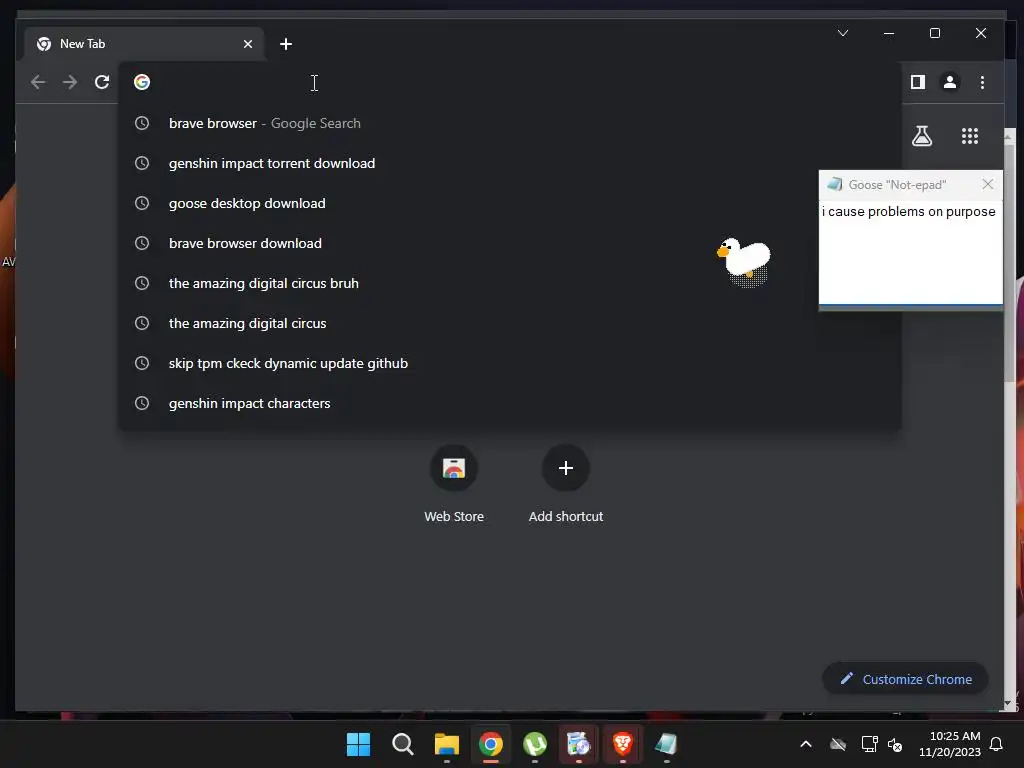This screenshot has height=768, width=1024.
Task: Pick 'goose desktop download' suggestion
Action: click(x=509, y=203)
